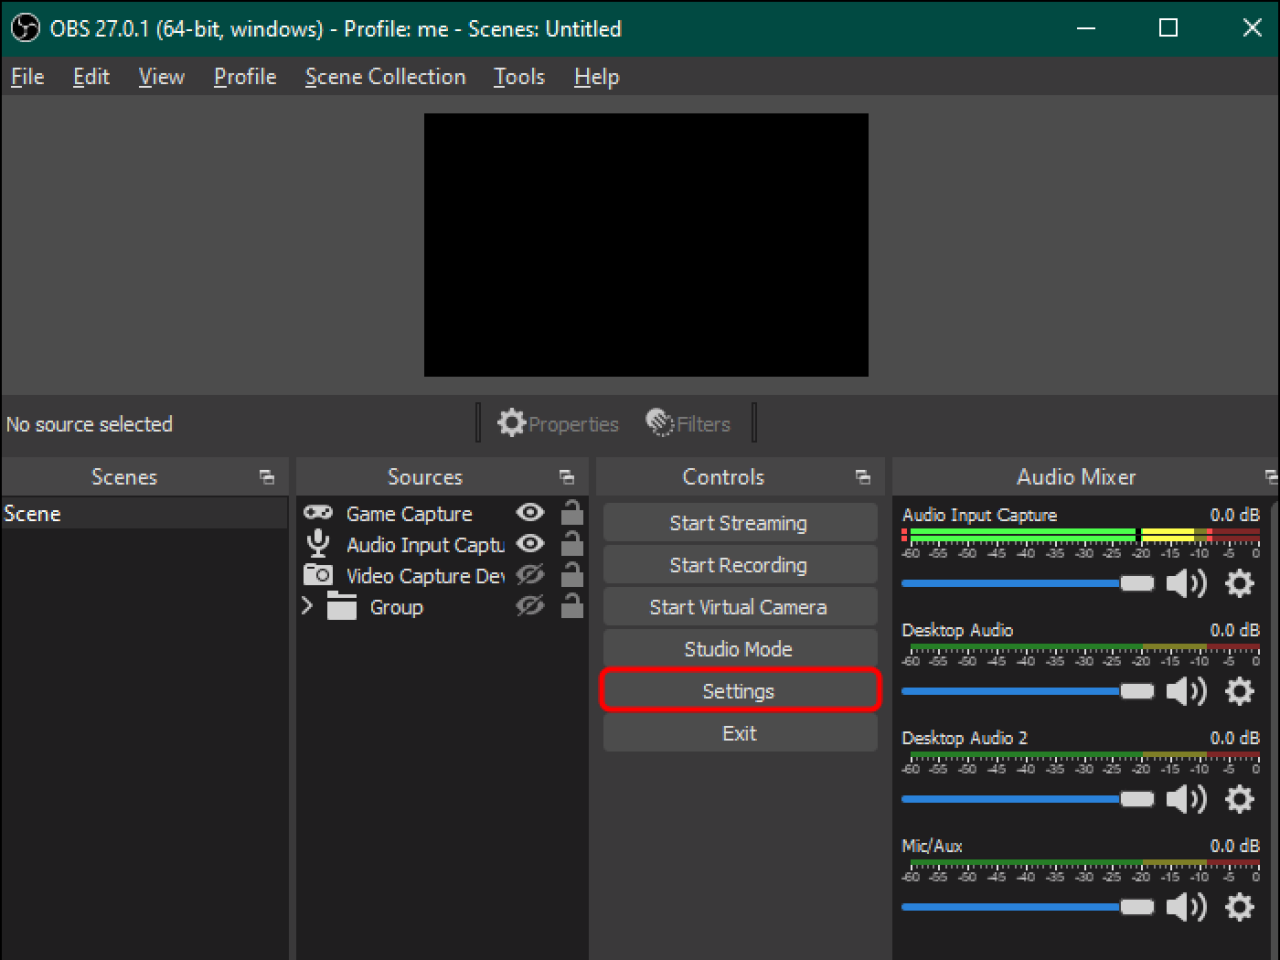Screen dimensions: 1280x960
Task: Open the Filters icon above Controls
Action: (x=659, y=423)
